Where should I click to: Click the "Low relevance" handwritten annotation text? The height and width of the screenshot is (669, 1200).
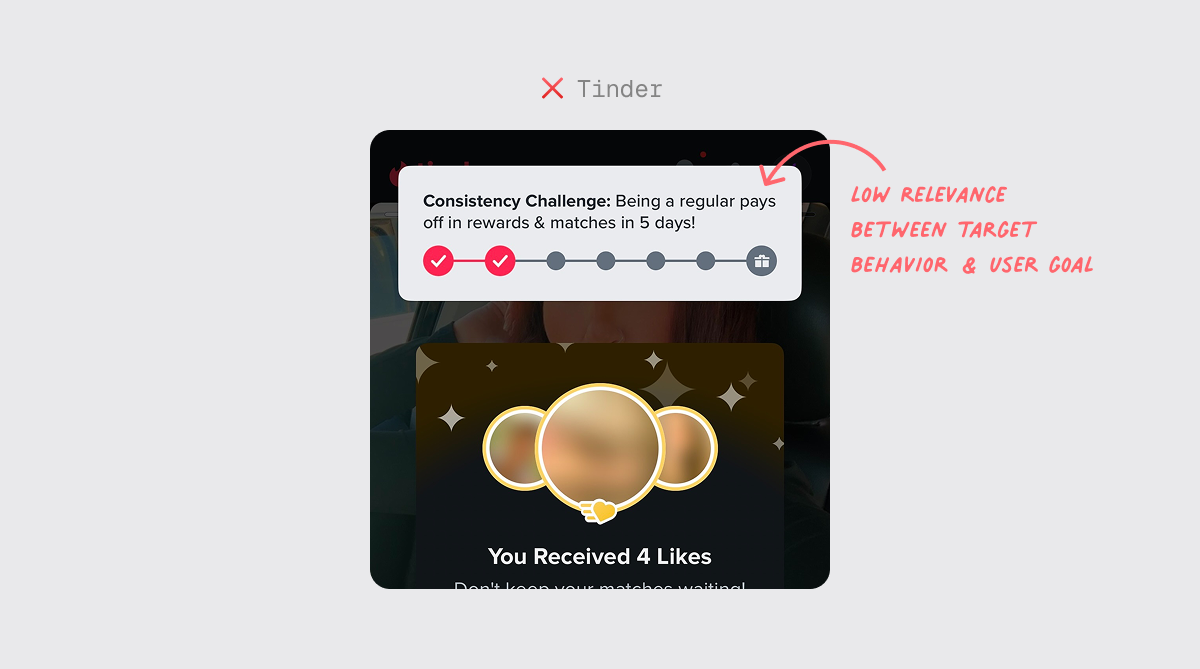pyautogui.click(x=929, y=195)
